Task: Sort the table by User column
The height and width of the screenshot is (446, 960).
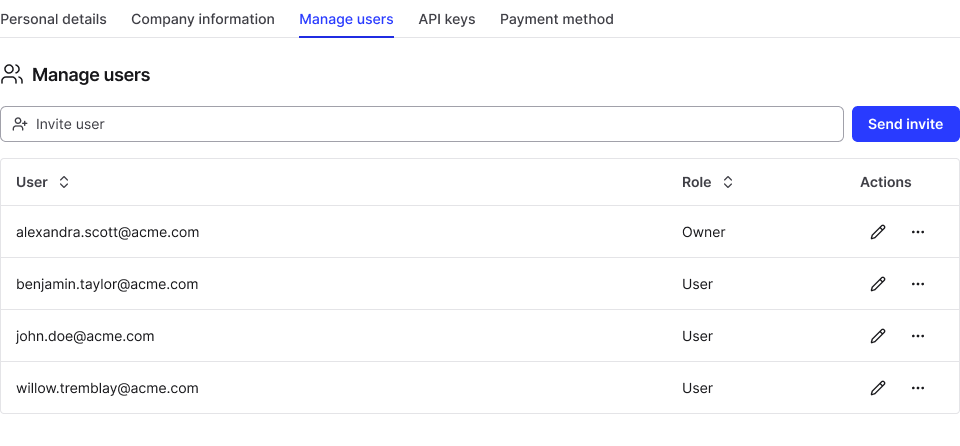Action: click(64, 182)
